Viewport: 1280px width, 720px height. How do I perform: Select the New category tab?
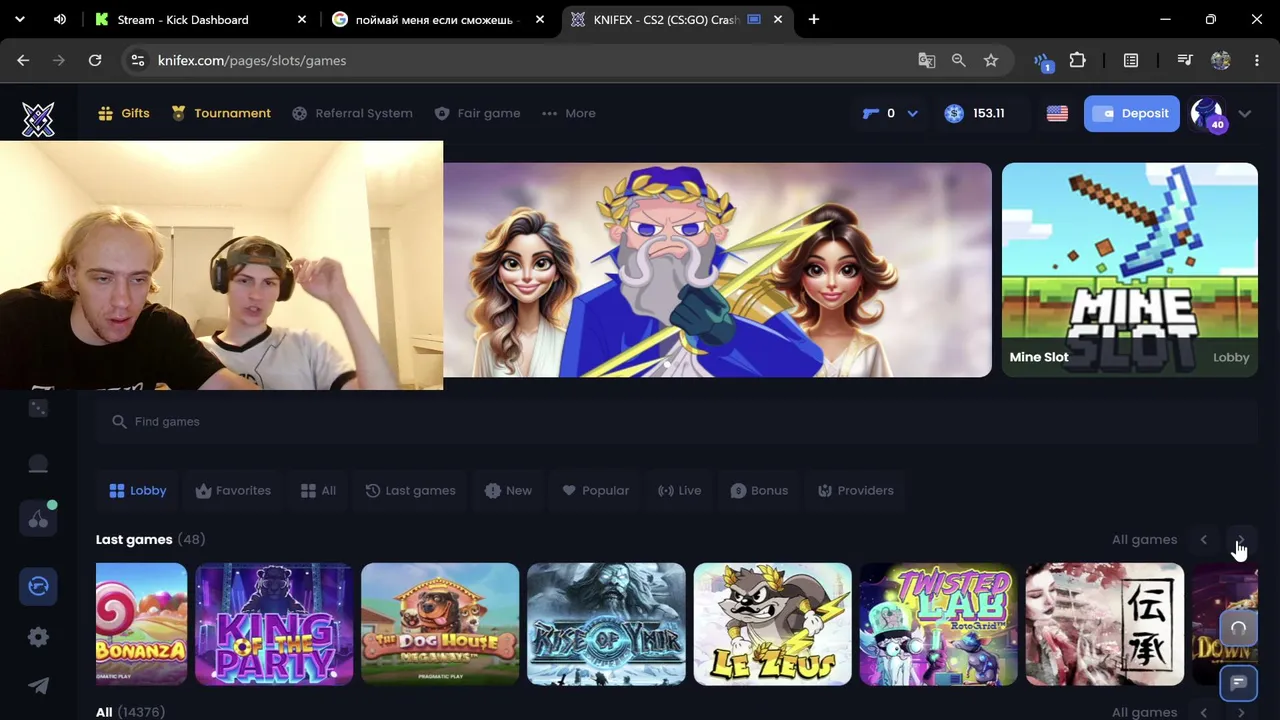click(508, 490)
